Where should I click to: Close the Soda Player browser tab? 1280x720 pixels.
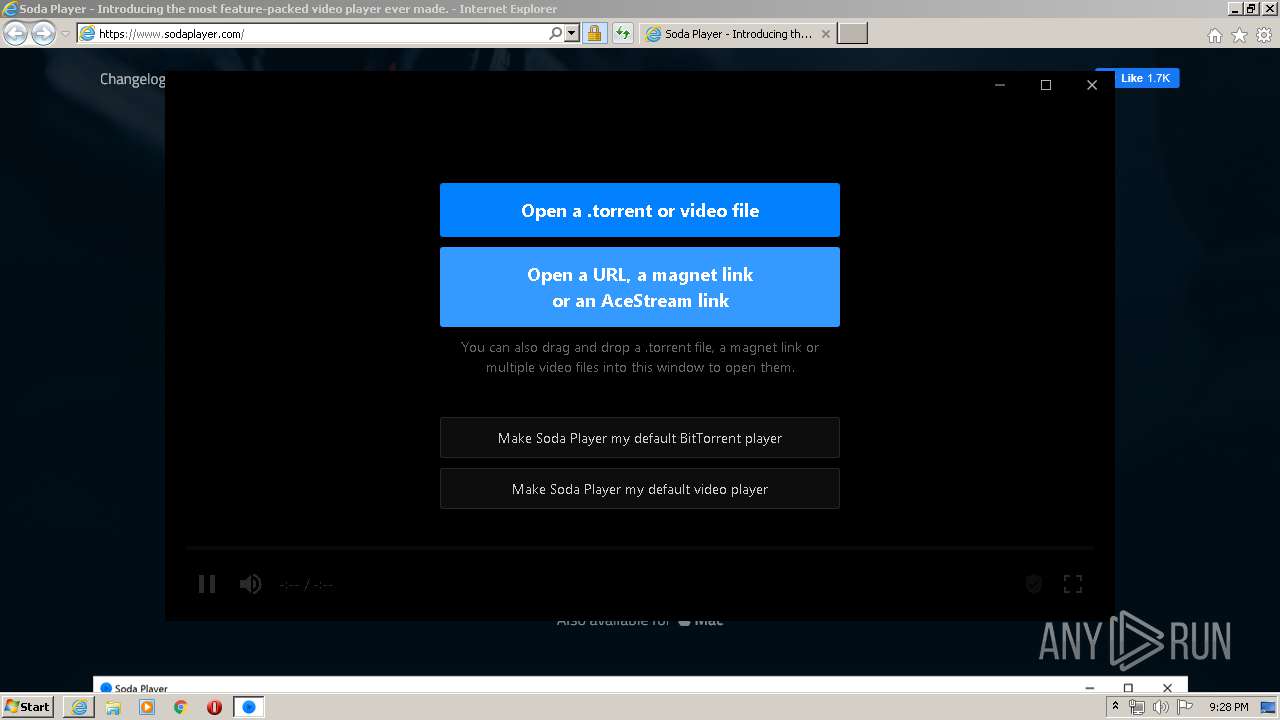click(x=825, y=34)
